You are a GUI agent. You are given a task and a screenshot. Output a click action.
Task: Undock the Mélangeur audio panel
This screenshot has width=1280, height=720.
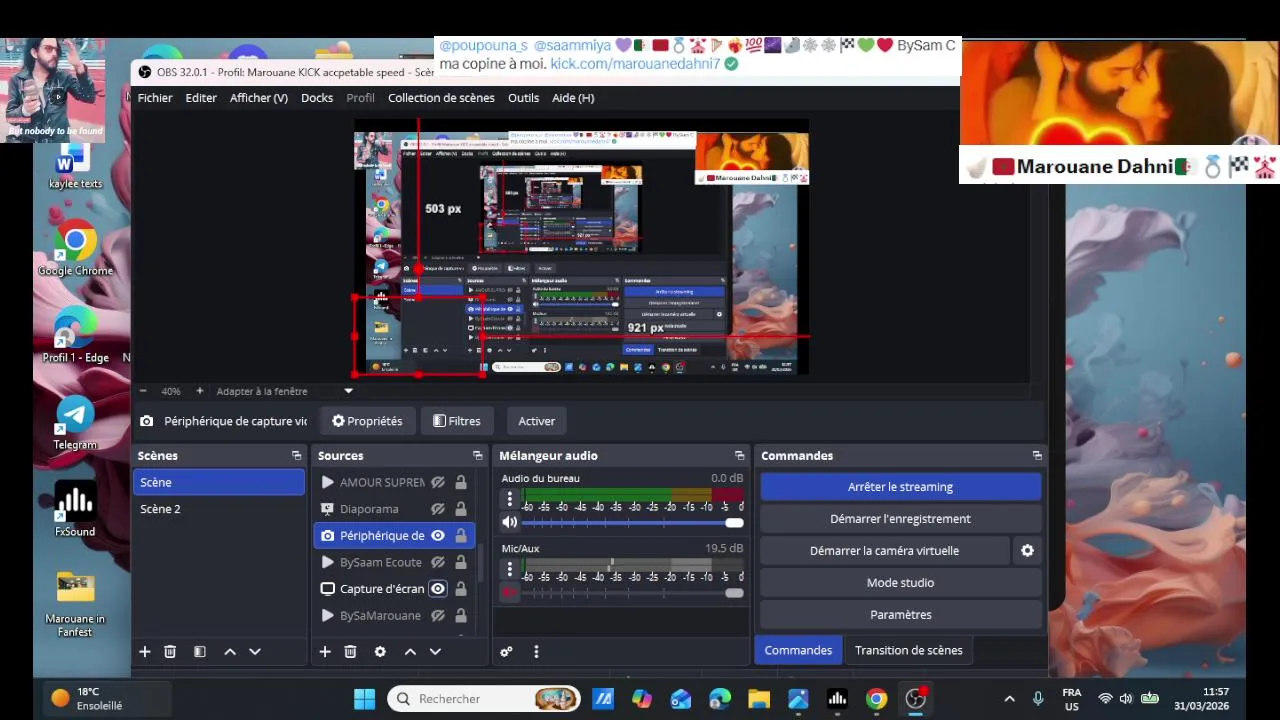[x=739, y=455]
